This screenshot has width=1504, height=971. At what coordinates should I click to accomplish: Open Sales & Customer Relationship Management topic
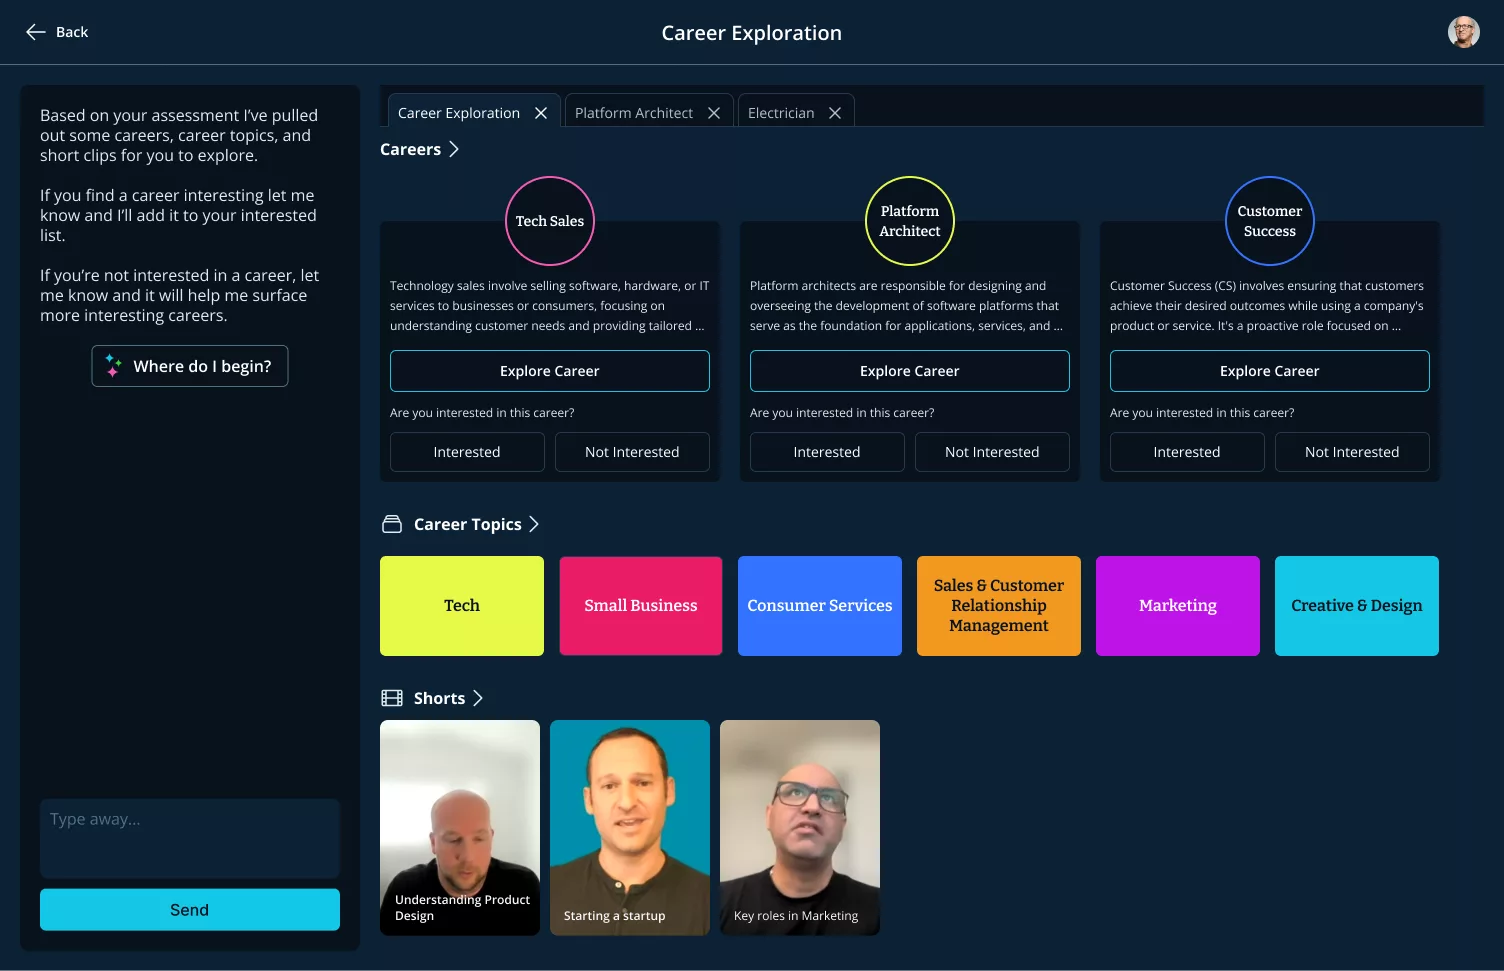999,606
